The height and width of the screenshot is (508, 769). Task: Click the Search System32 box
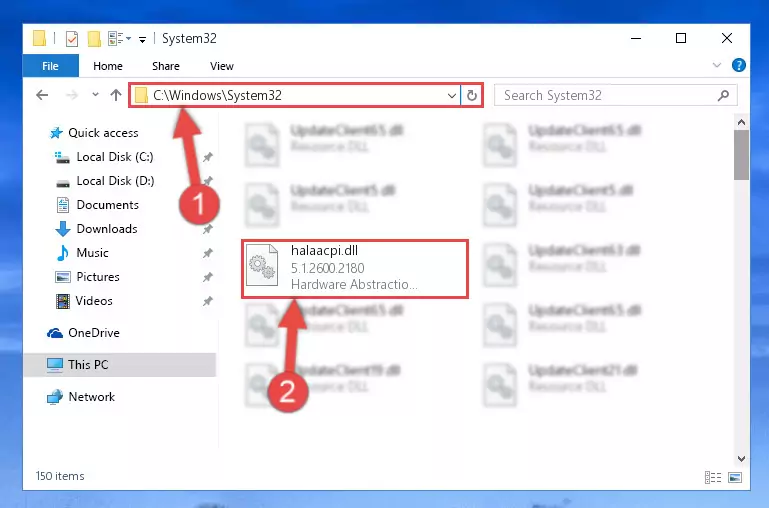tap(615, 95)
